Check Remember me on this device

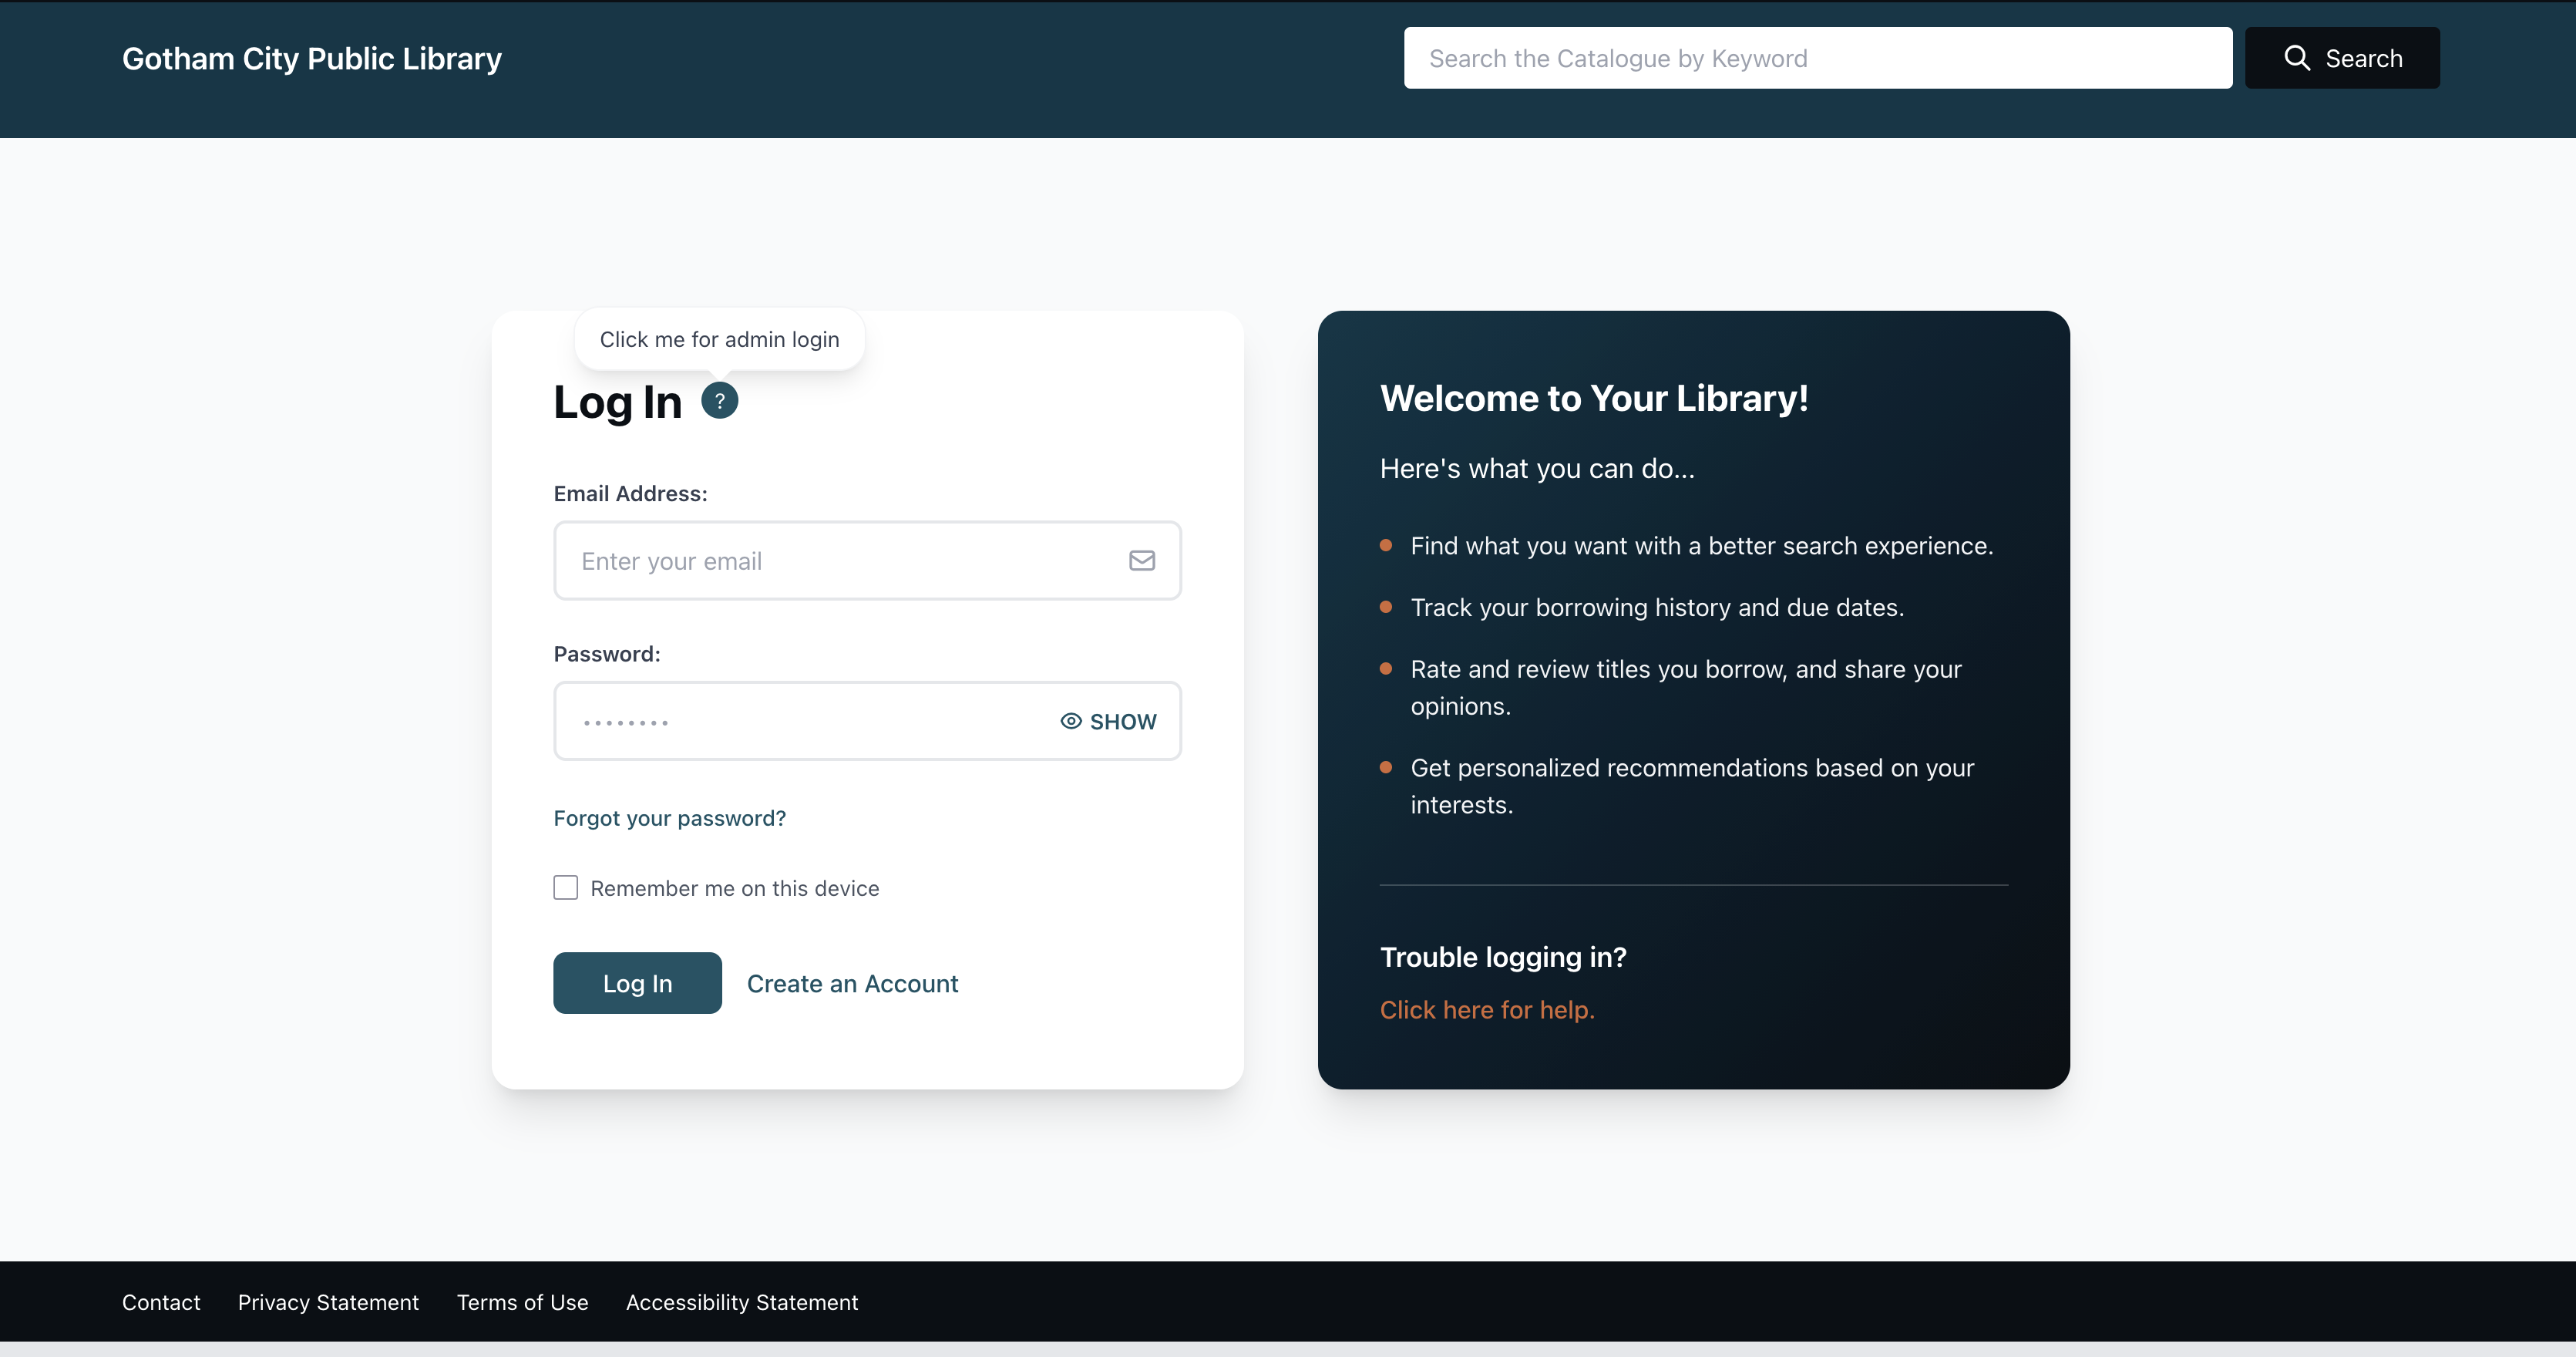pos(566,888)
